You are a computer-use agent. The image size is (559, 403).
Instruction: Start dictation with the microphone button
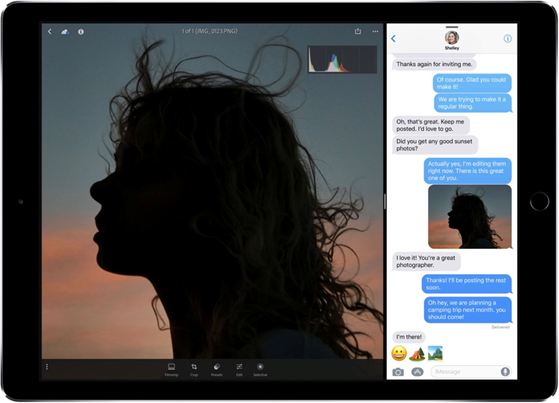(x=505, y=372)
